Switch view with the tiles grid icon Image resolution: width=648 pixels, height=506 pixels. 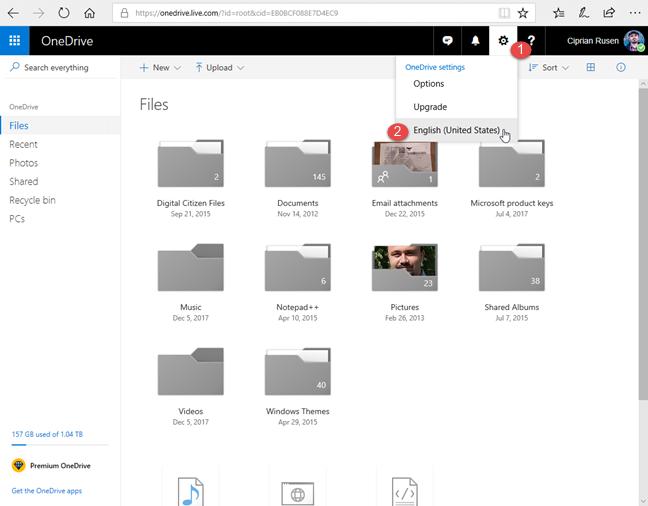tap(591, 67)
